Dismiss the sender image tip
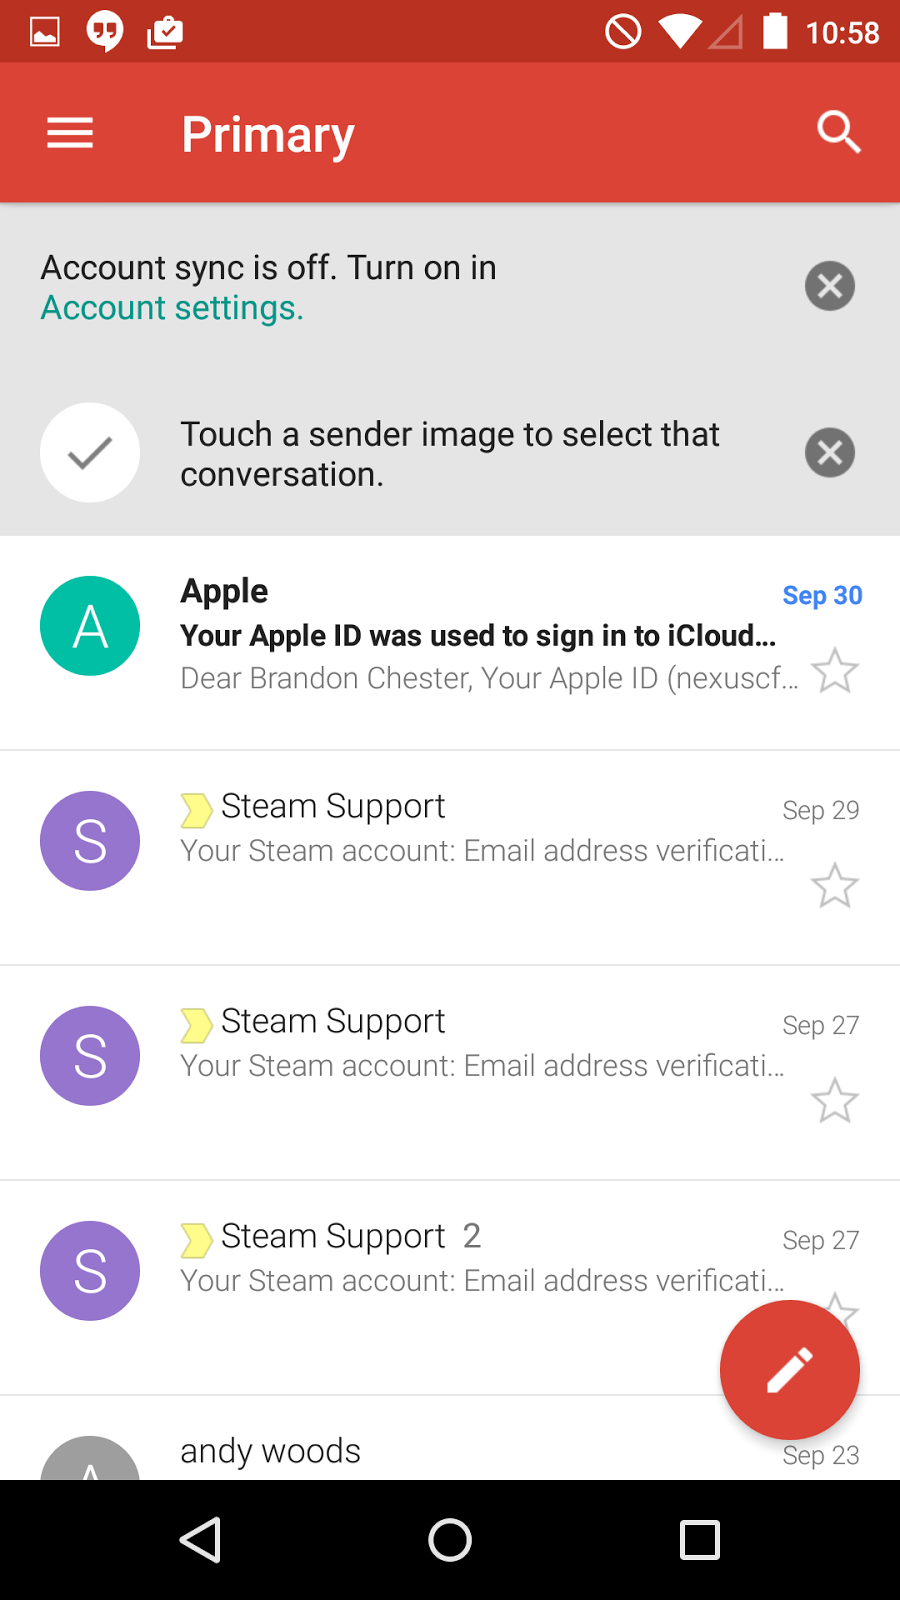Image resolution: width=900 pixels, height=1600 pixels. tap(830, 453)
